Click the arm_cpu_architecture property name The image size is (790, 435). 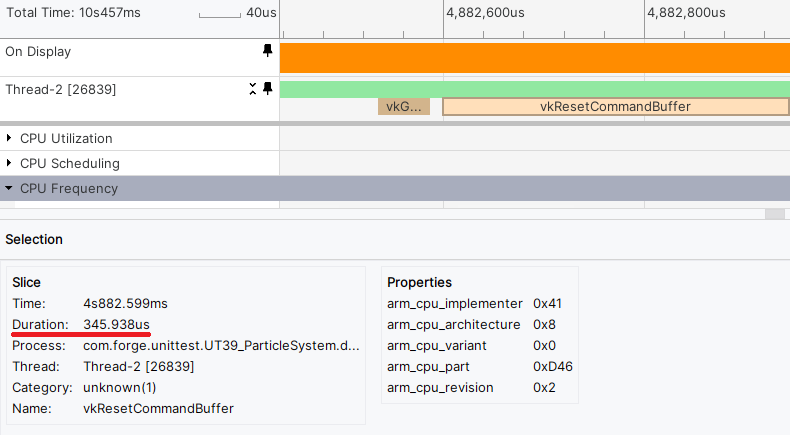point(453,324)
